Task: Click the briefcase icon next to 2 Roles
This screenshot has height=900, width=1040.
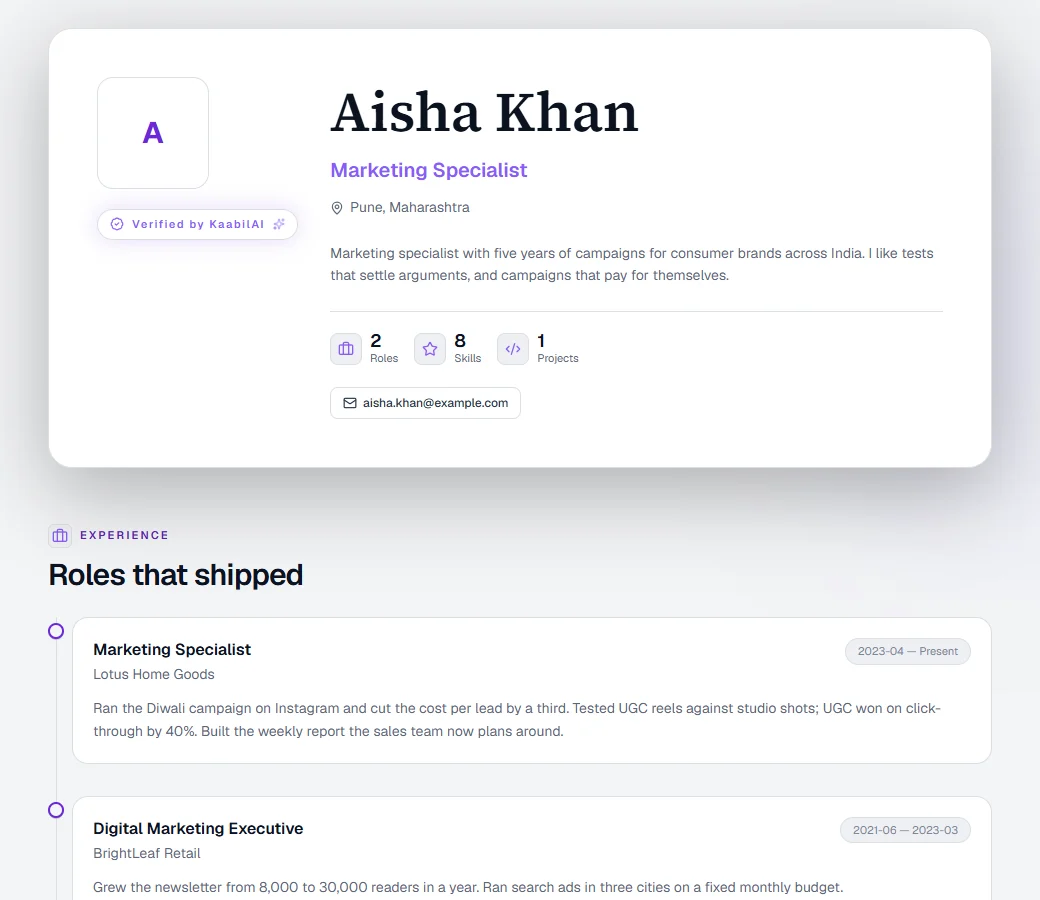Action: 346,349
